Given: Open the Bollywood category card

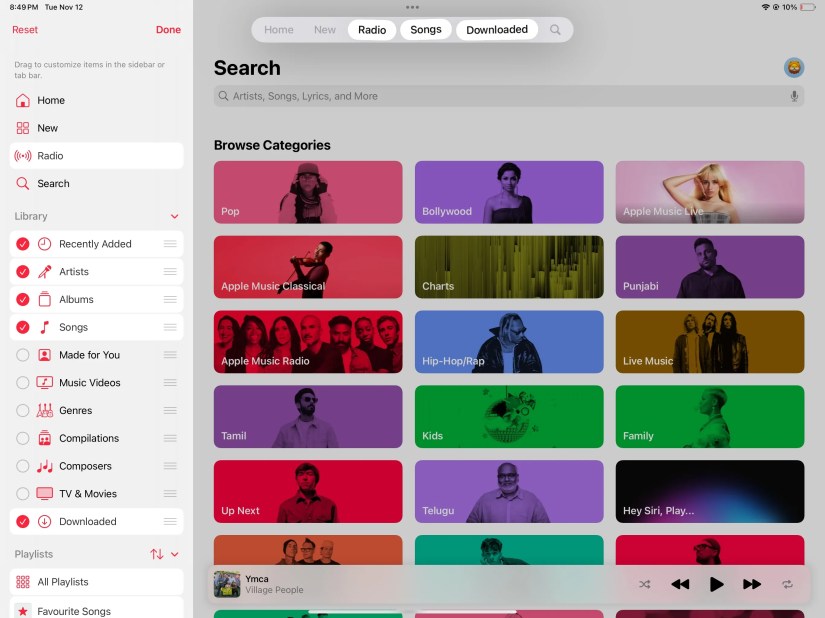Looking at the screenshot, I should click(x=509, y=192).
